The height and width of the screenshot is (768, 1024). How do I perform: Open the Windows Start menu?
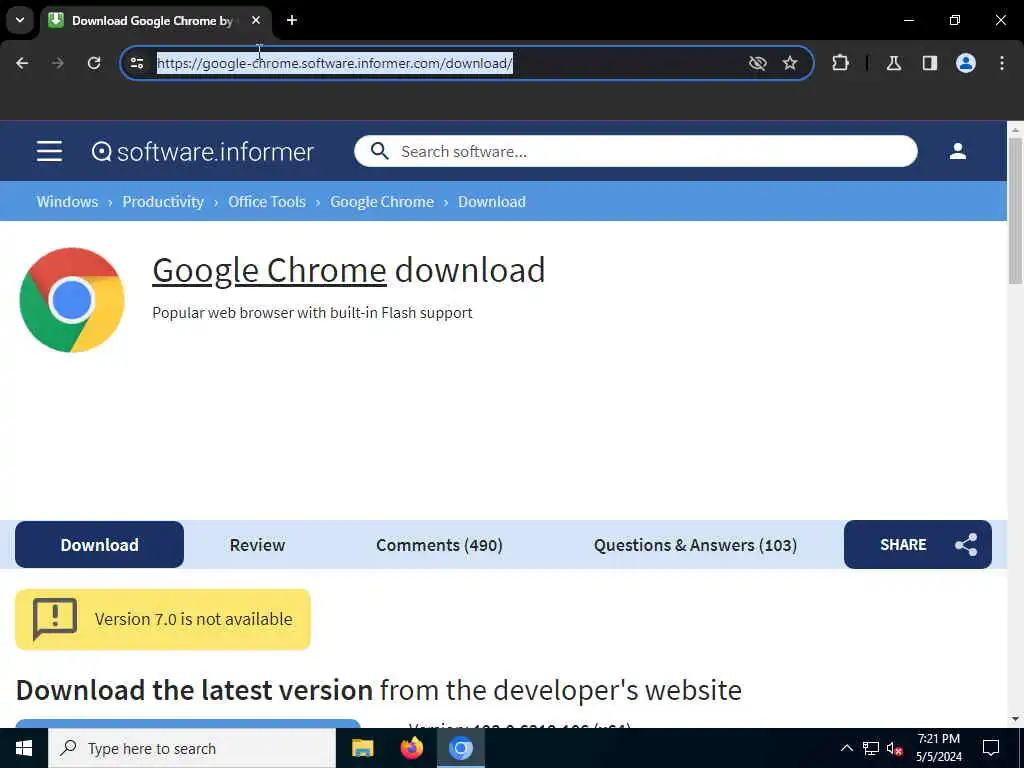(24, 748)
